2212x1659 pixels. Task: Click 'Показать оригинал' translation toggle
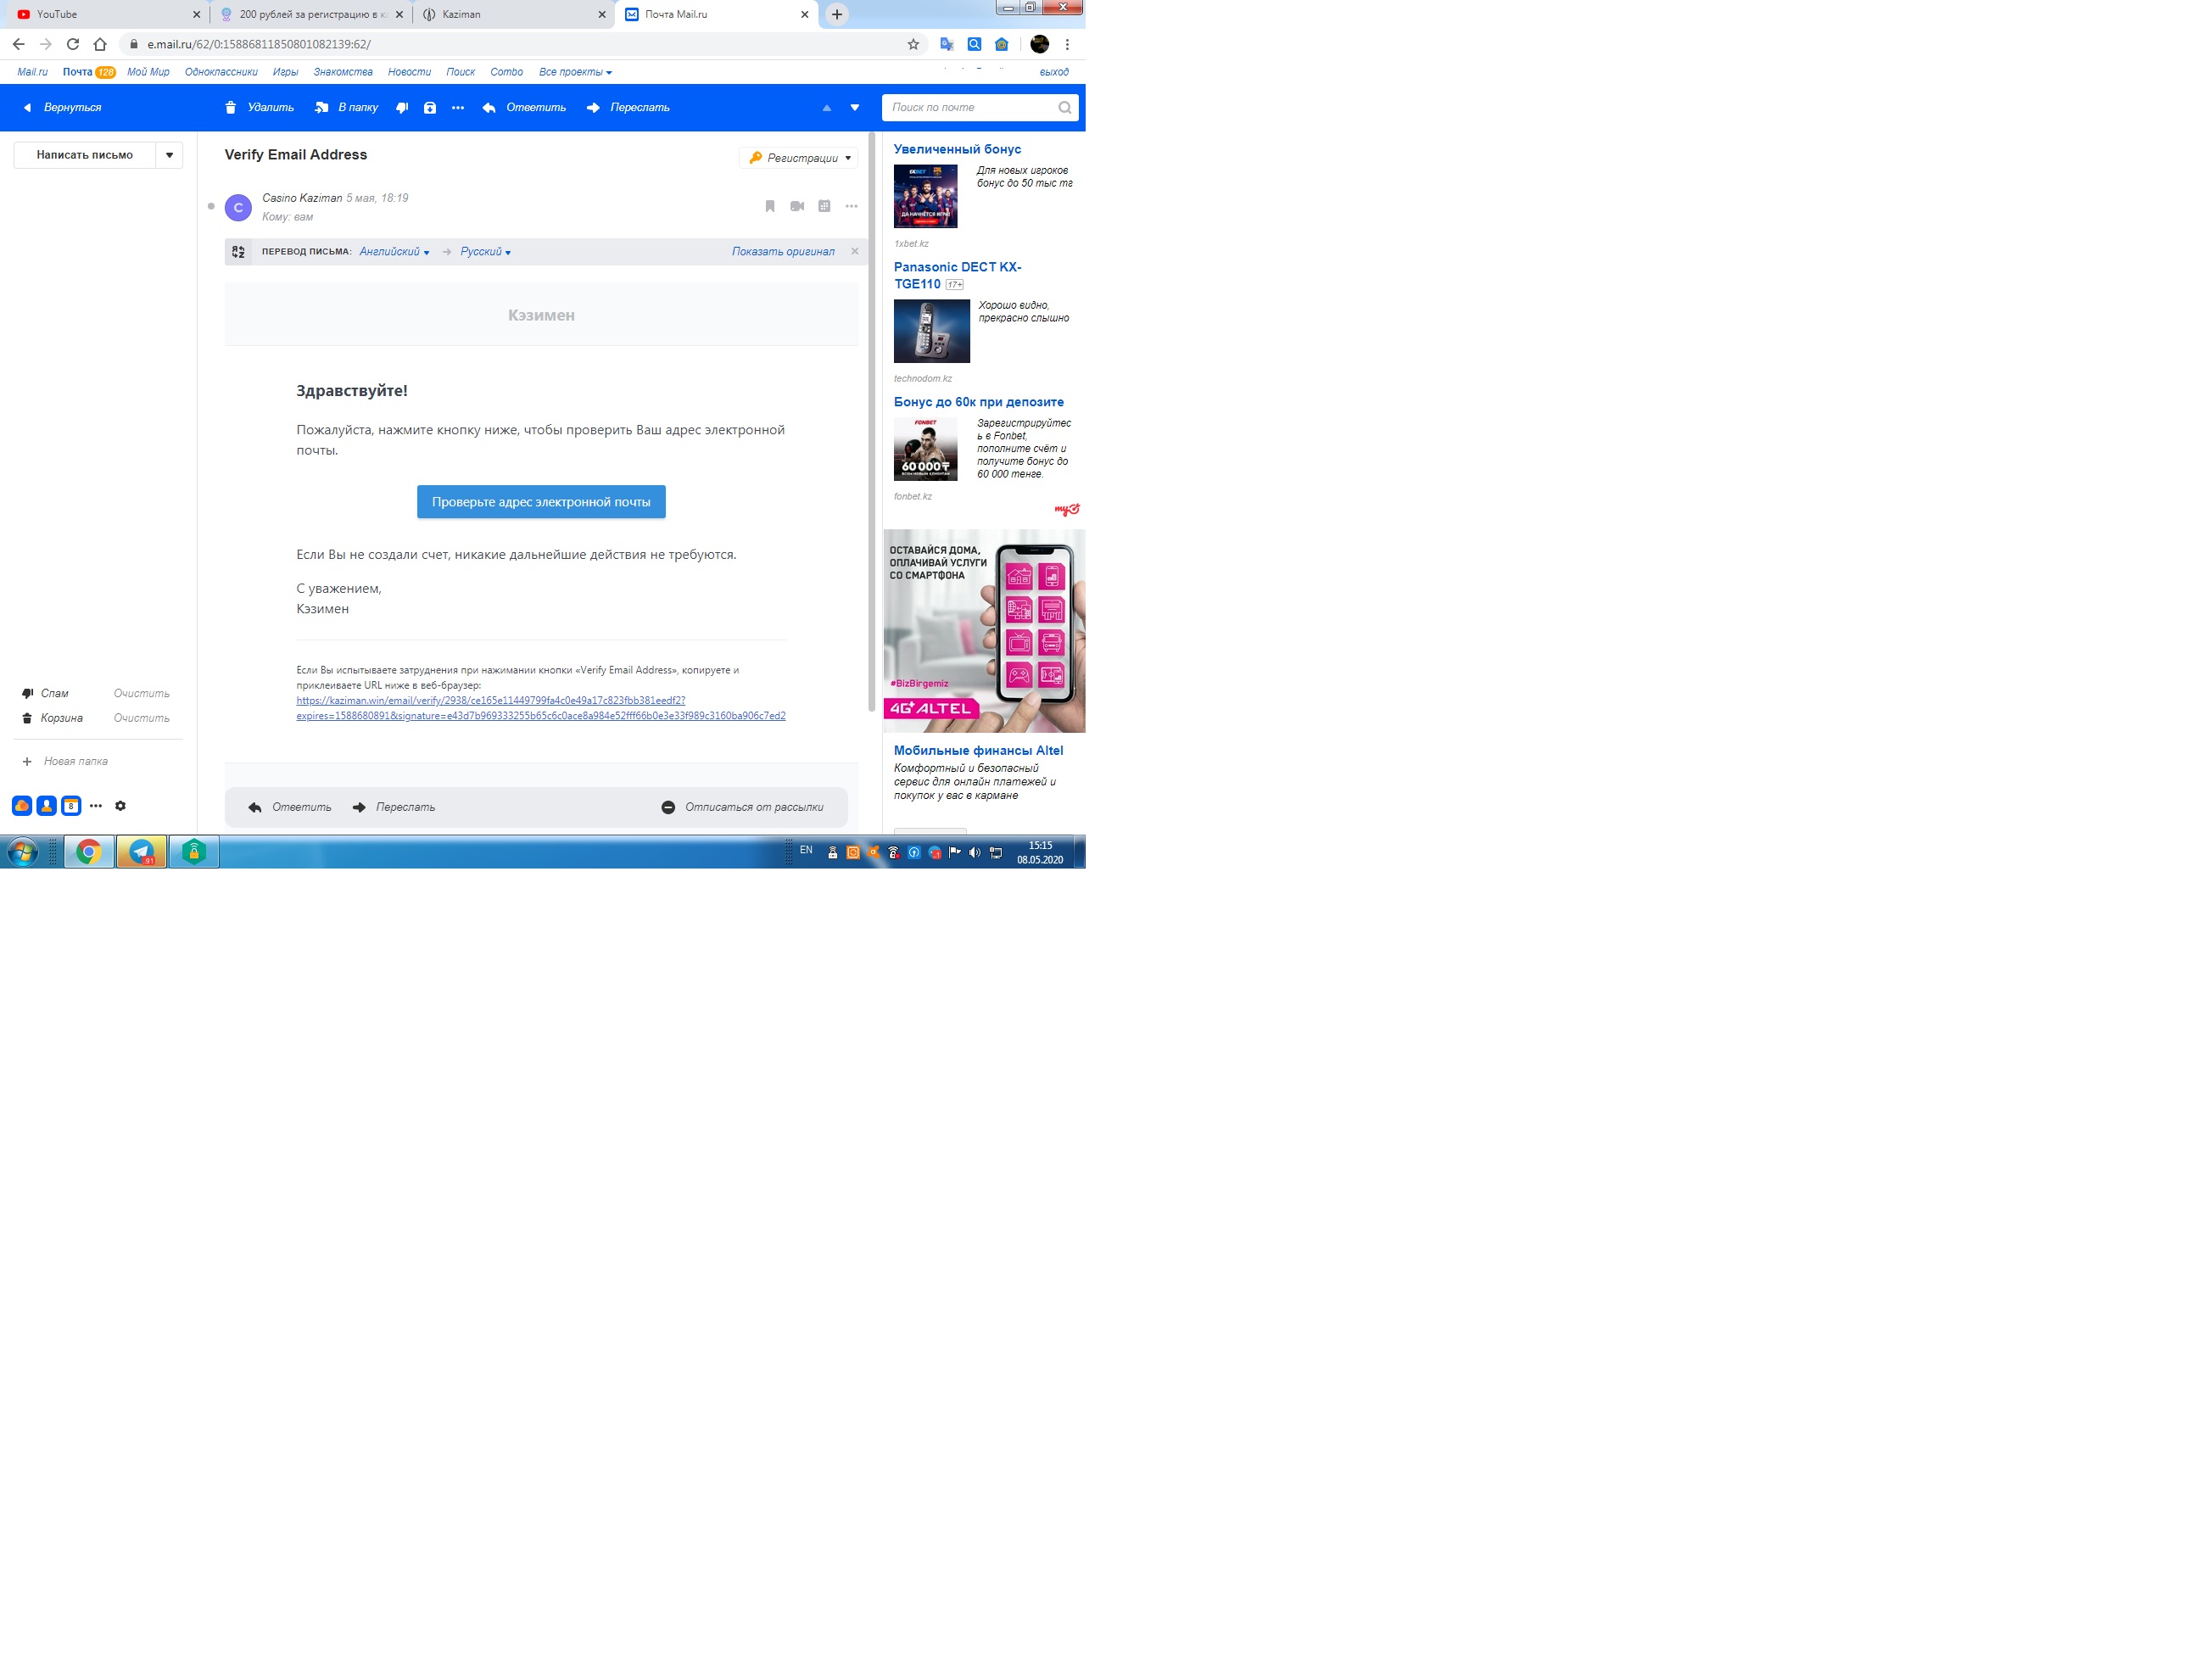pyautogui.click(x=784, y=251)
